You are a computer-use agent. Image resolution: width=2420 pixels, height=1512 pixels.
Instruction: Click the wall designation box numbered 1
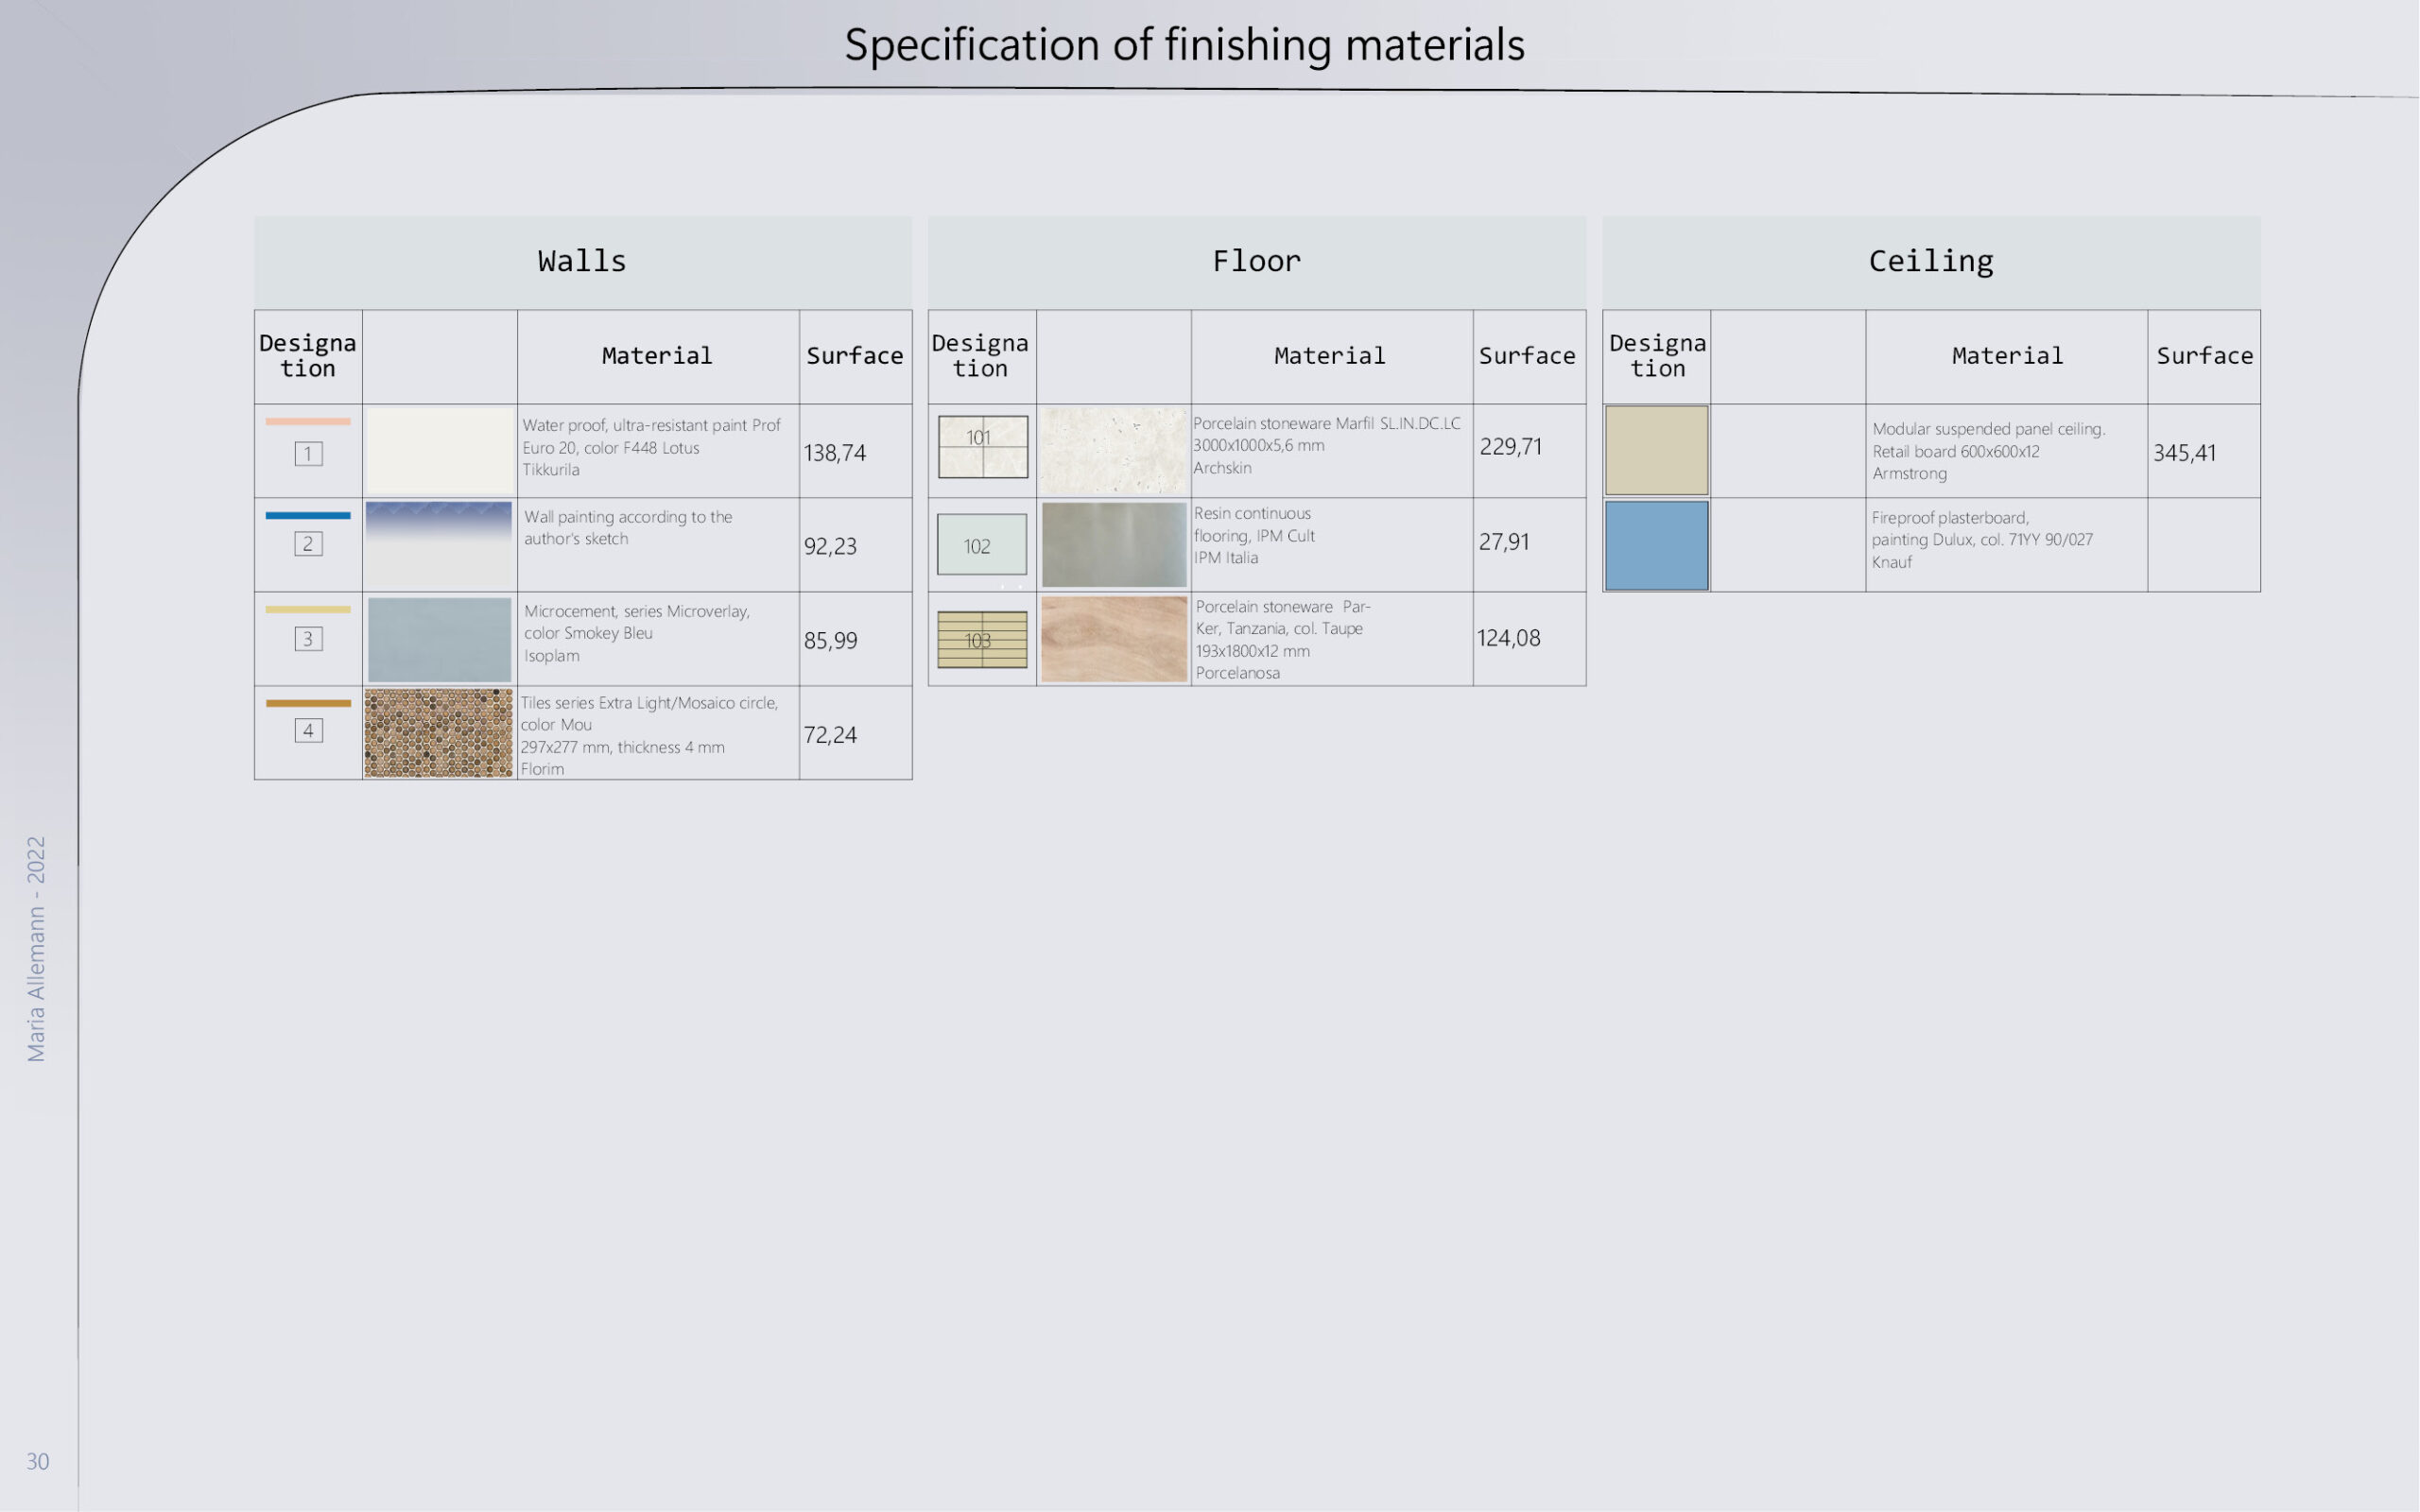308,454
